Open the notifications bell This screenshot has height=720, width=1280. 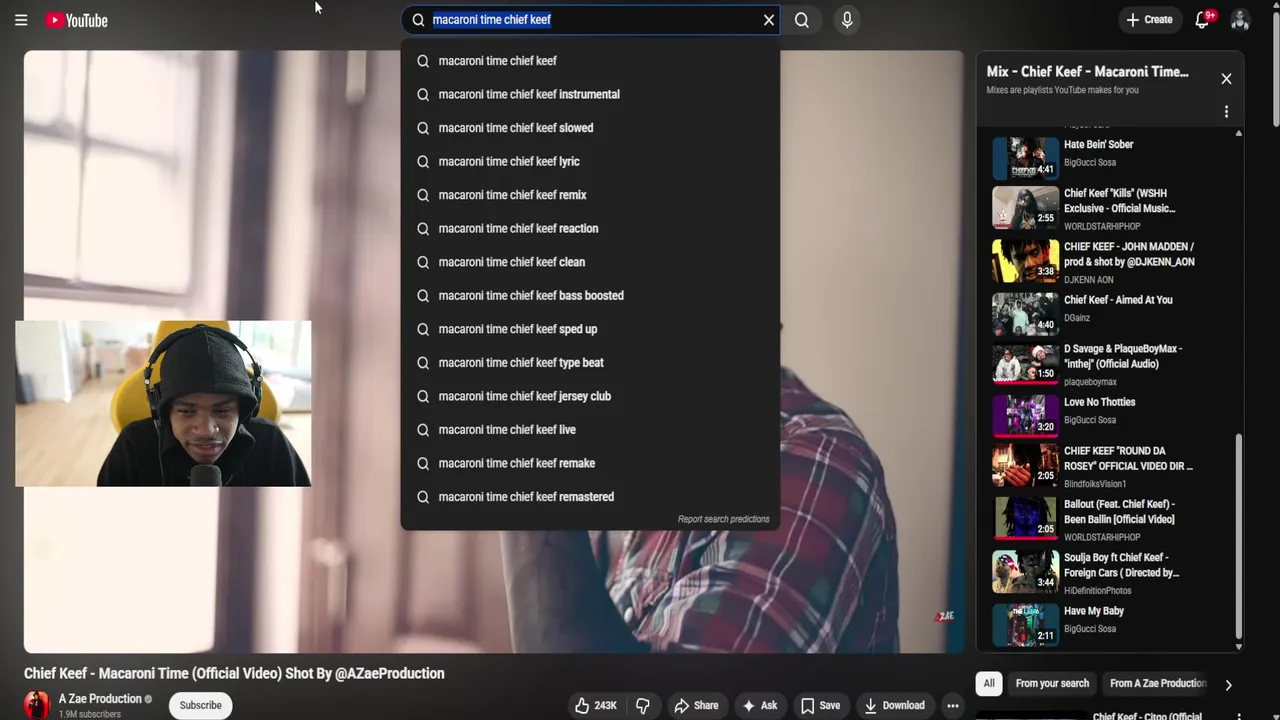(x=1203, y=20)
